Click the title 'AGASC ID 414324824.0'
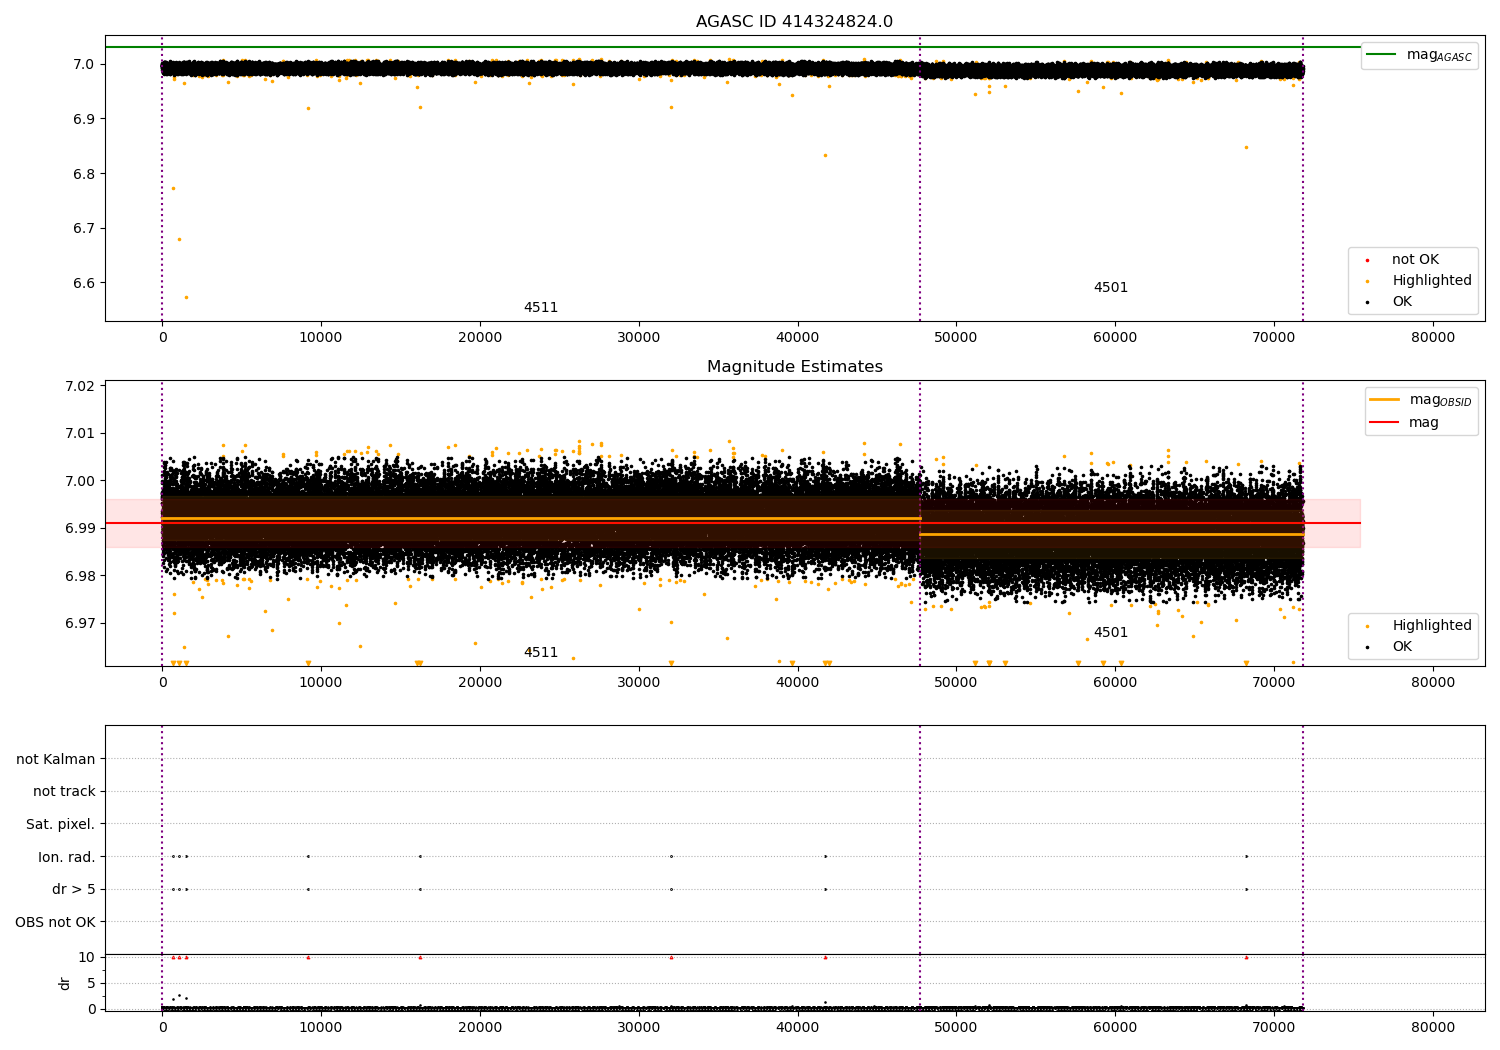Image resolution: width=1500 pixels, height=1050 pixels. (794, 22)
